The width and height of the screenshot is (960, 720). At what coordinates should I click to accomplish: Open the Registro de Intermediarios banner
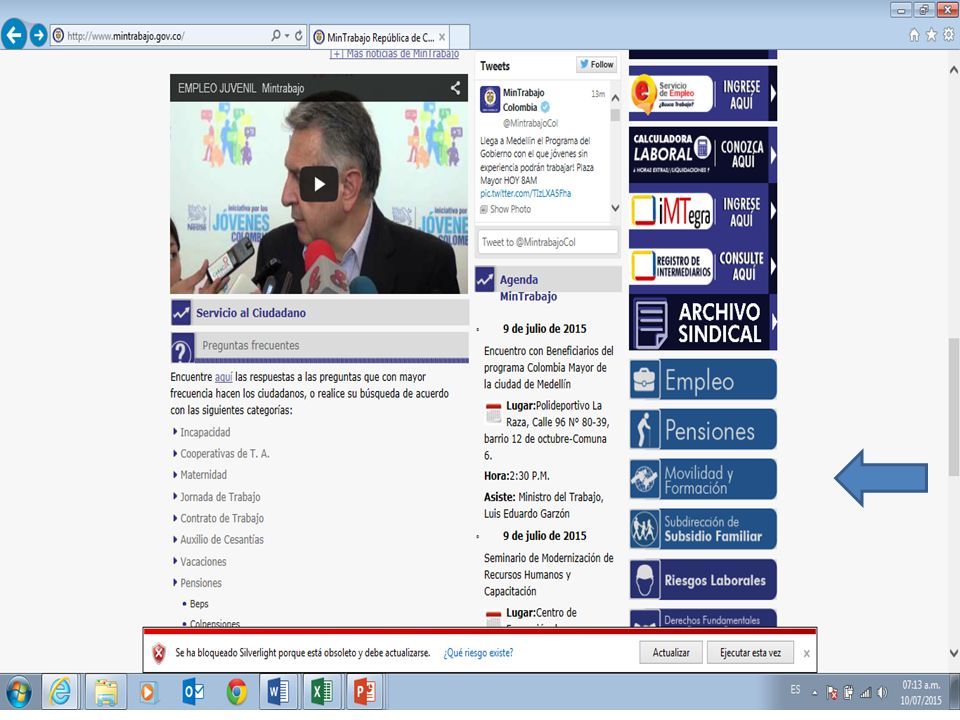[703, 266]
